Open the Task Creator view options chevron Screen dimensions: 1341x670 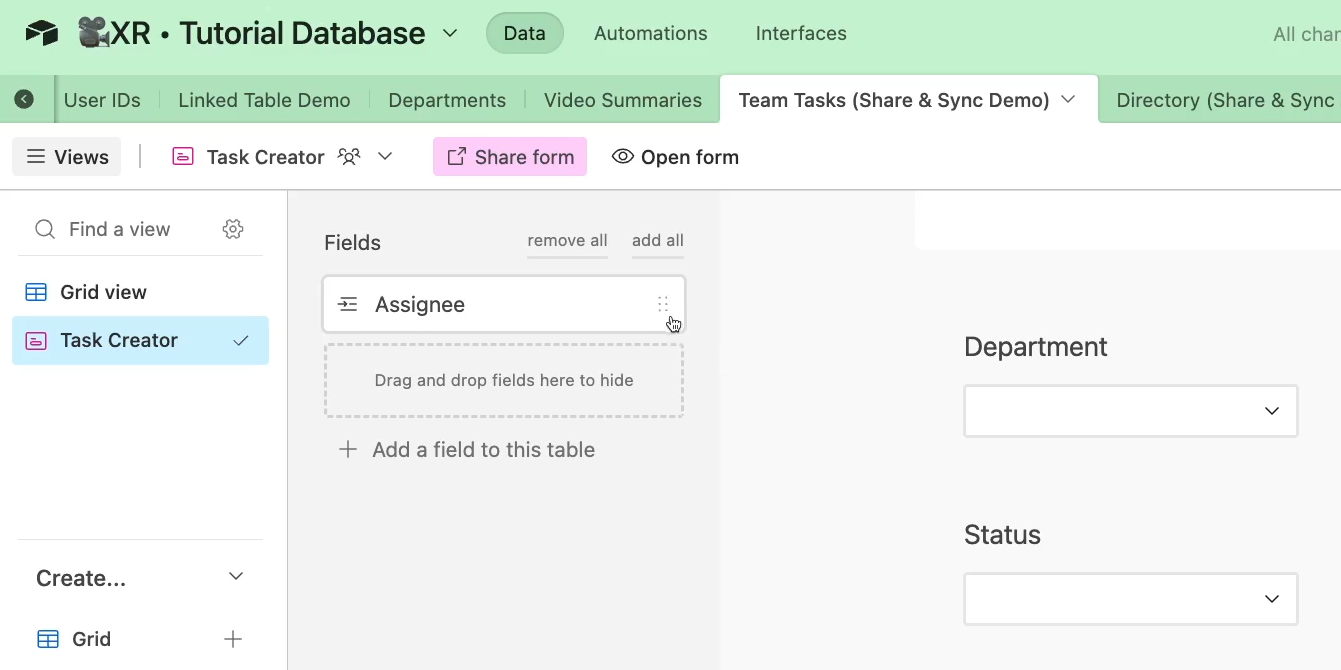[385, 156]
